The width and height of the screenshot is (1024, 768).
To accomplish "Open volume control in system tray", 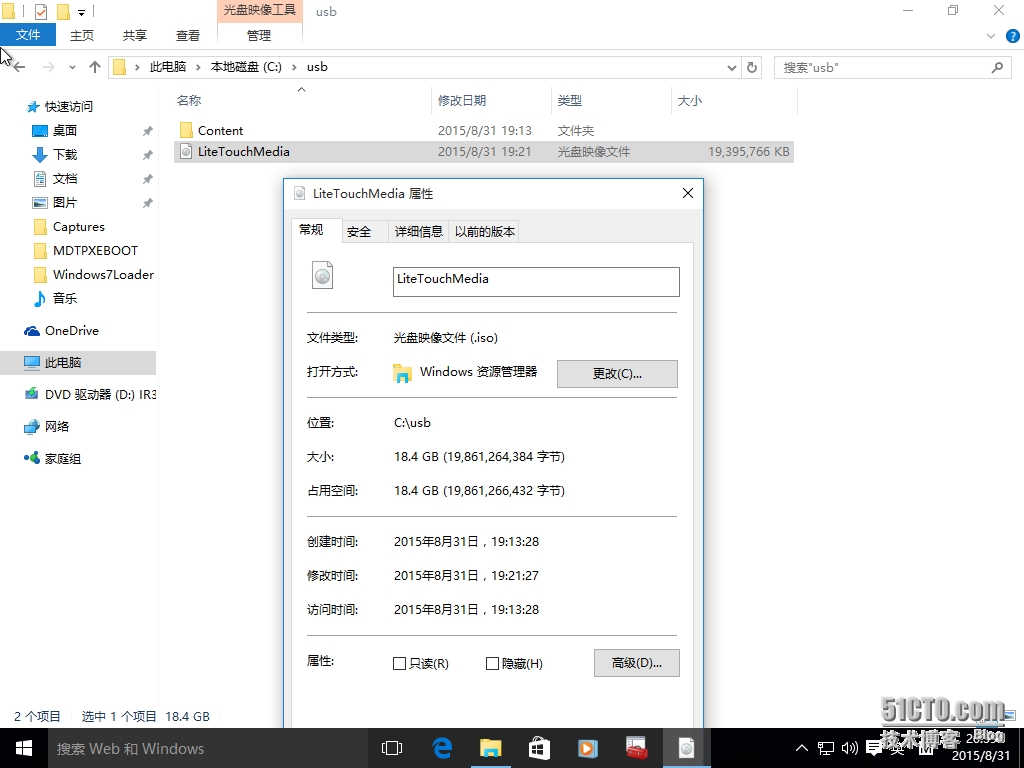I will (x=850, y=748).
